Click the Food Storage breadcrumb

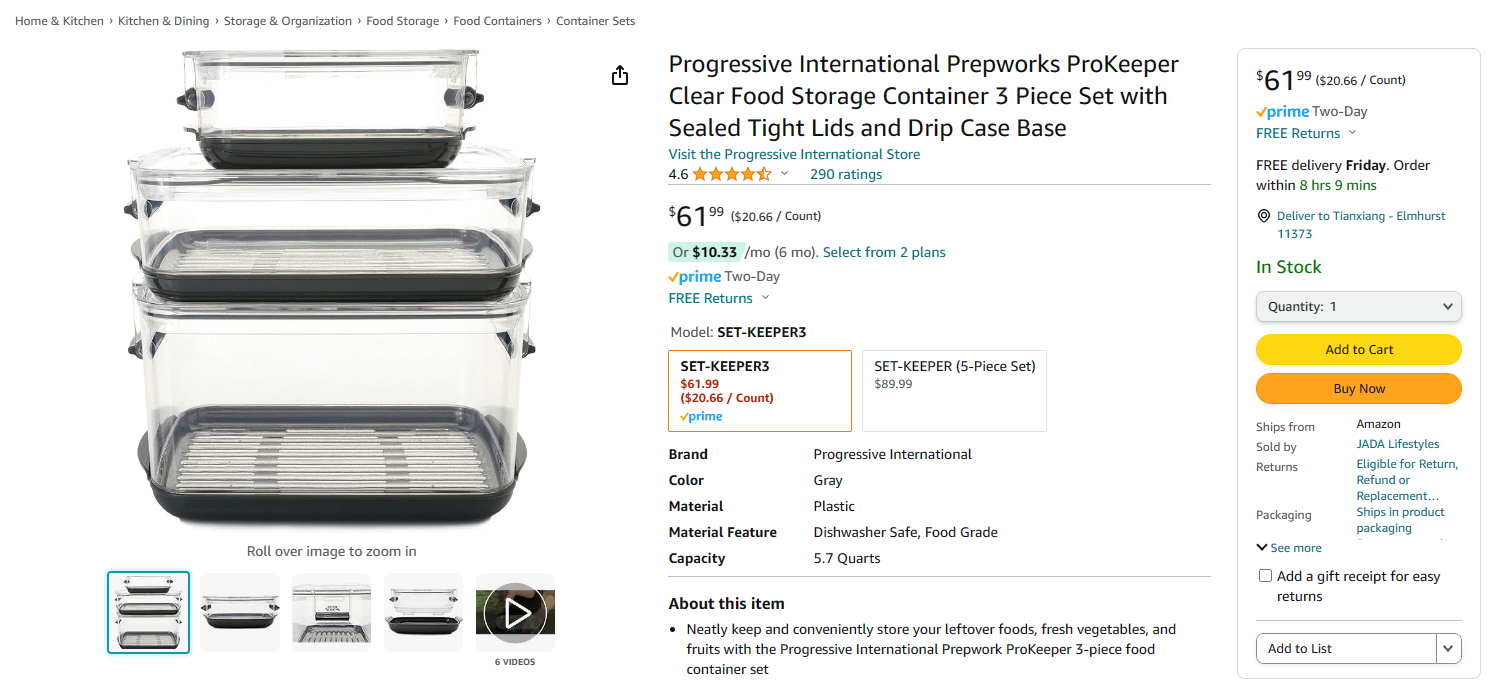[402, 21]
